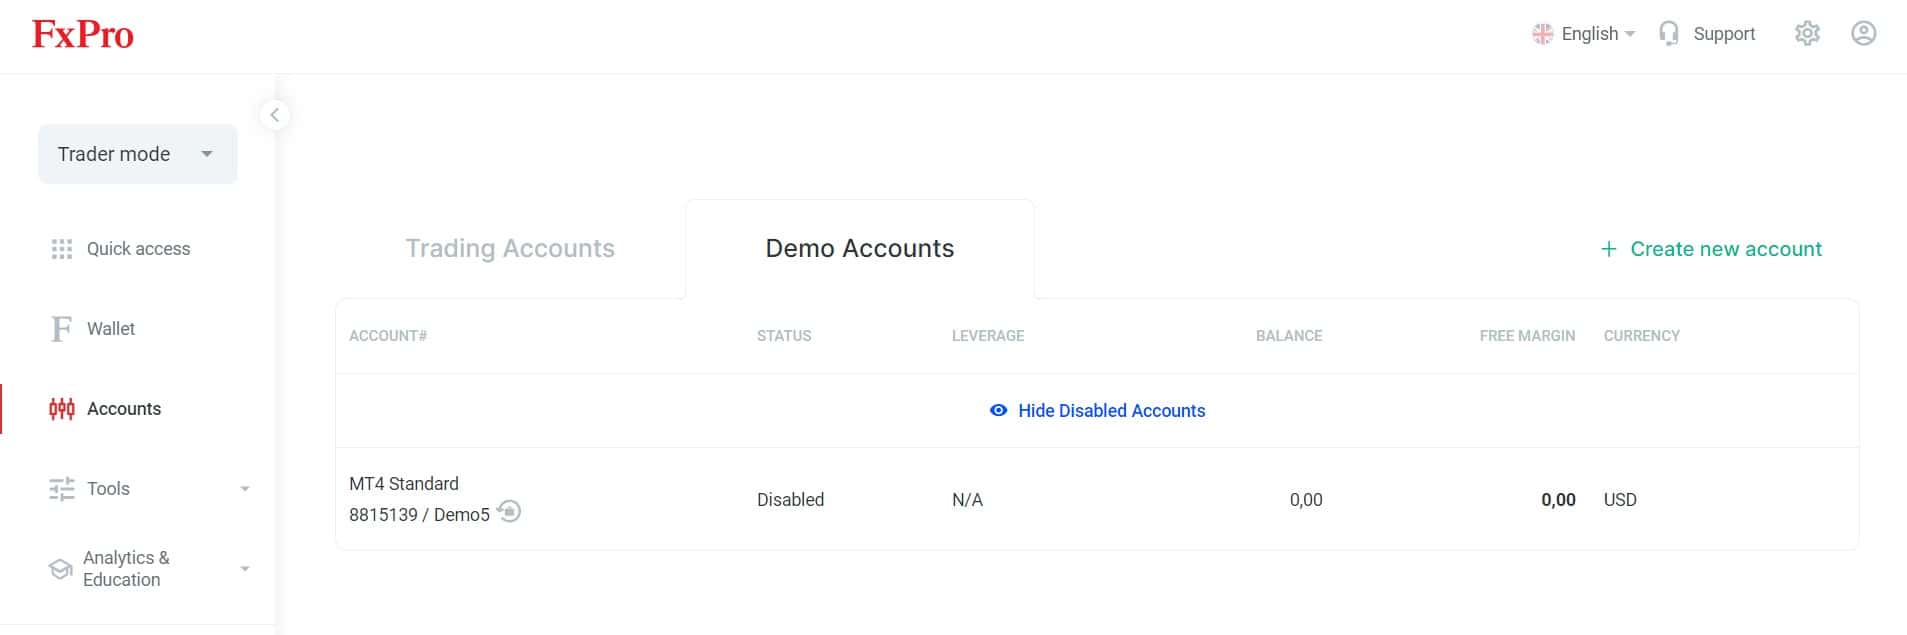Expand the Analytics & Education arrow
The height and width of the screenshot is (635, 1907).
click(245, 569)
